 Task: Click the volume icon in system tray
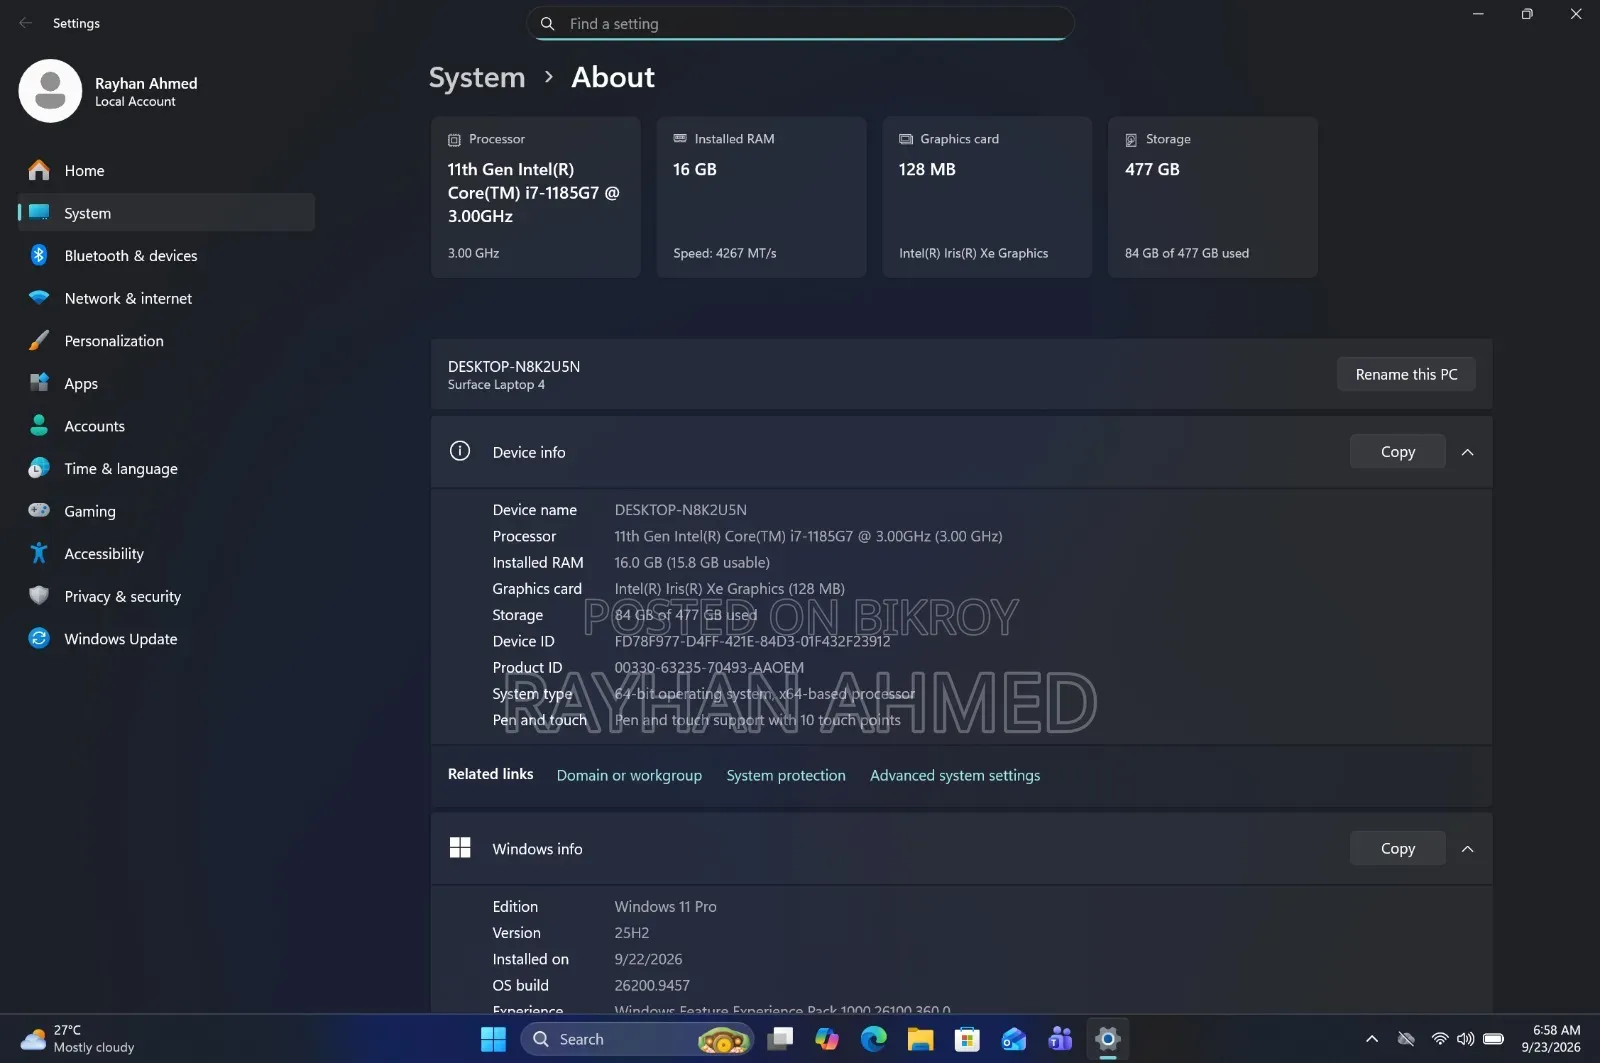point(1466,1039)
